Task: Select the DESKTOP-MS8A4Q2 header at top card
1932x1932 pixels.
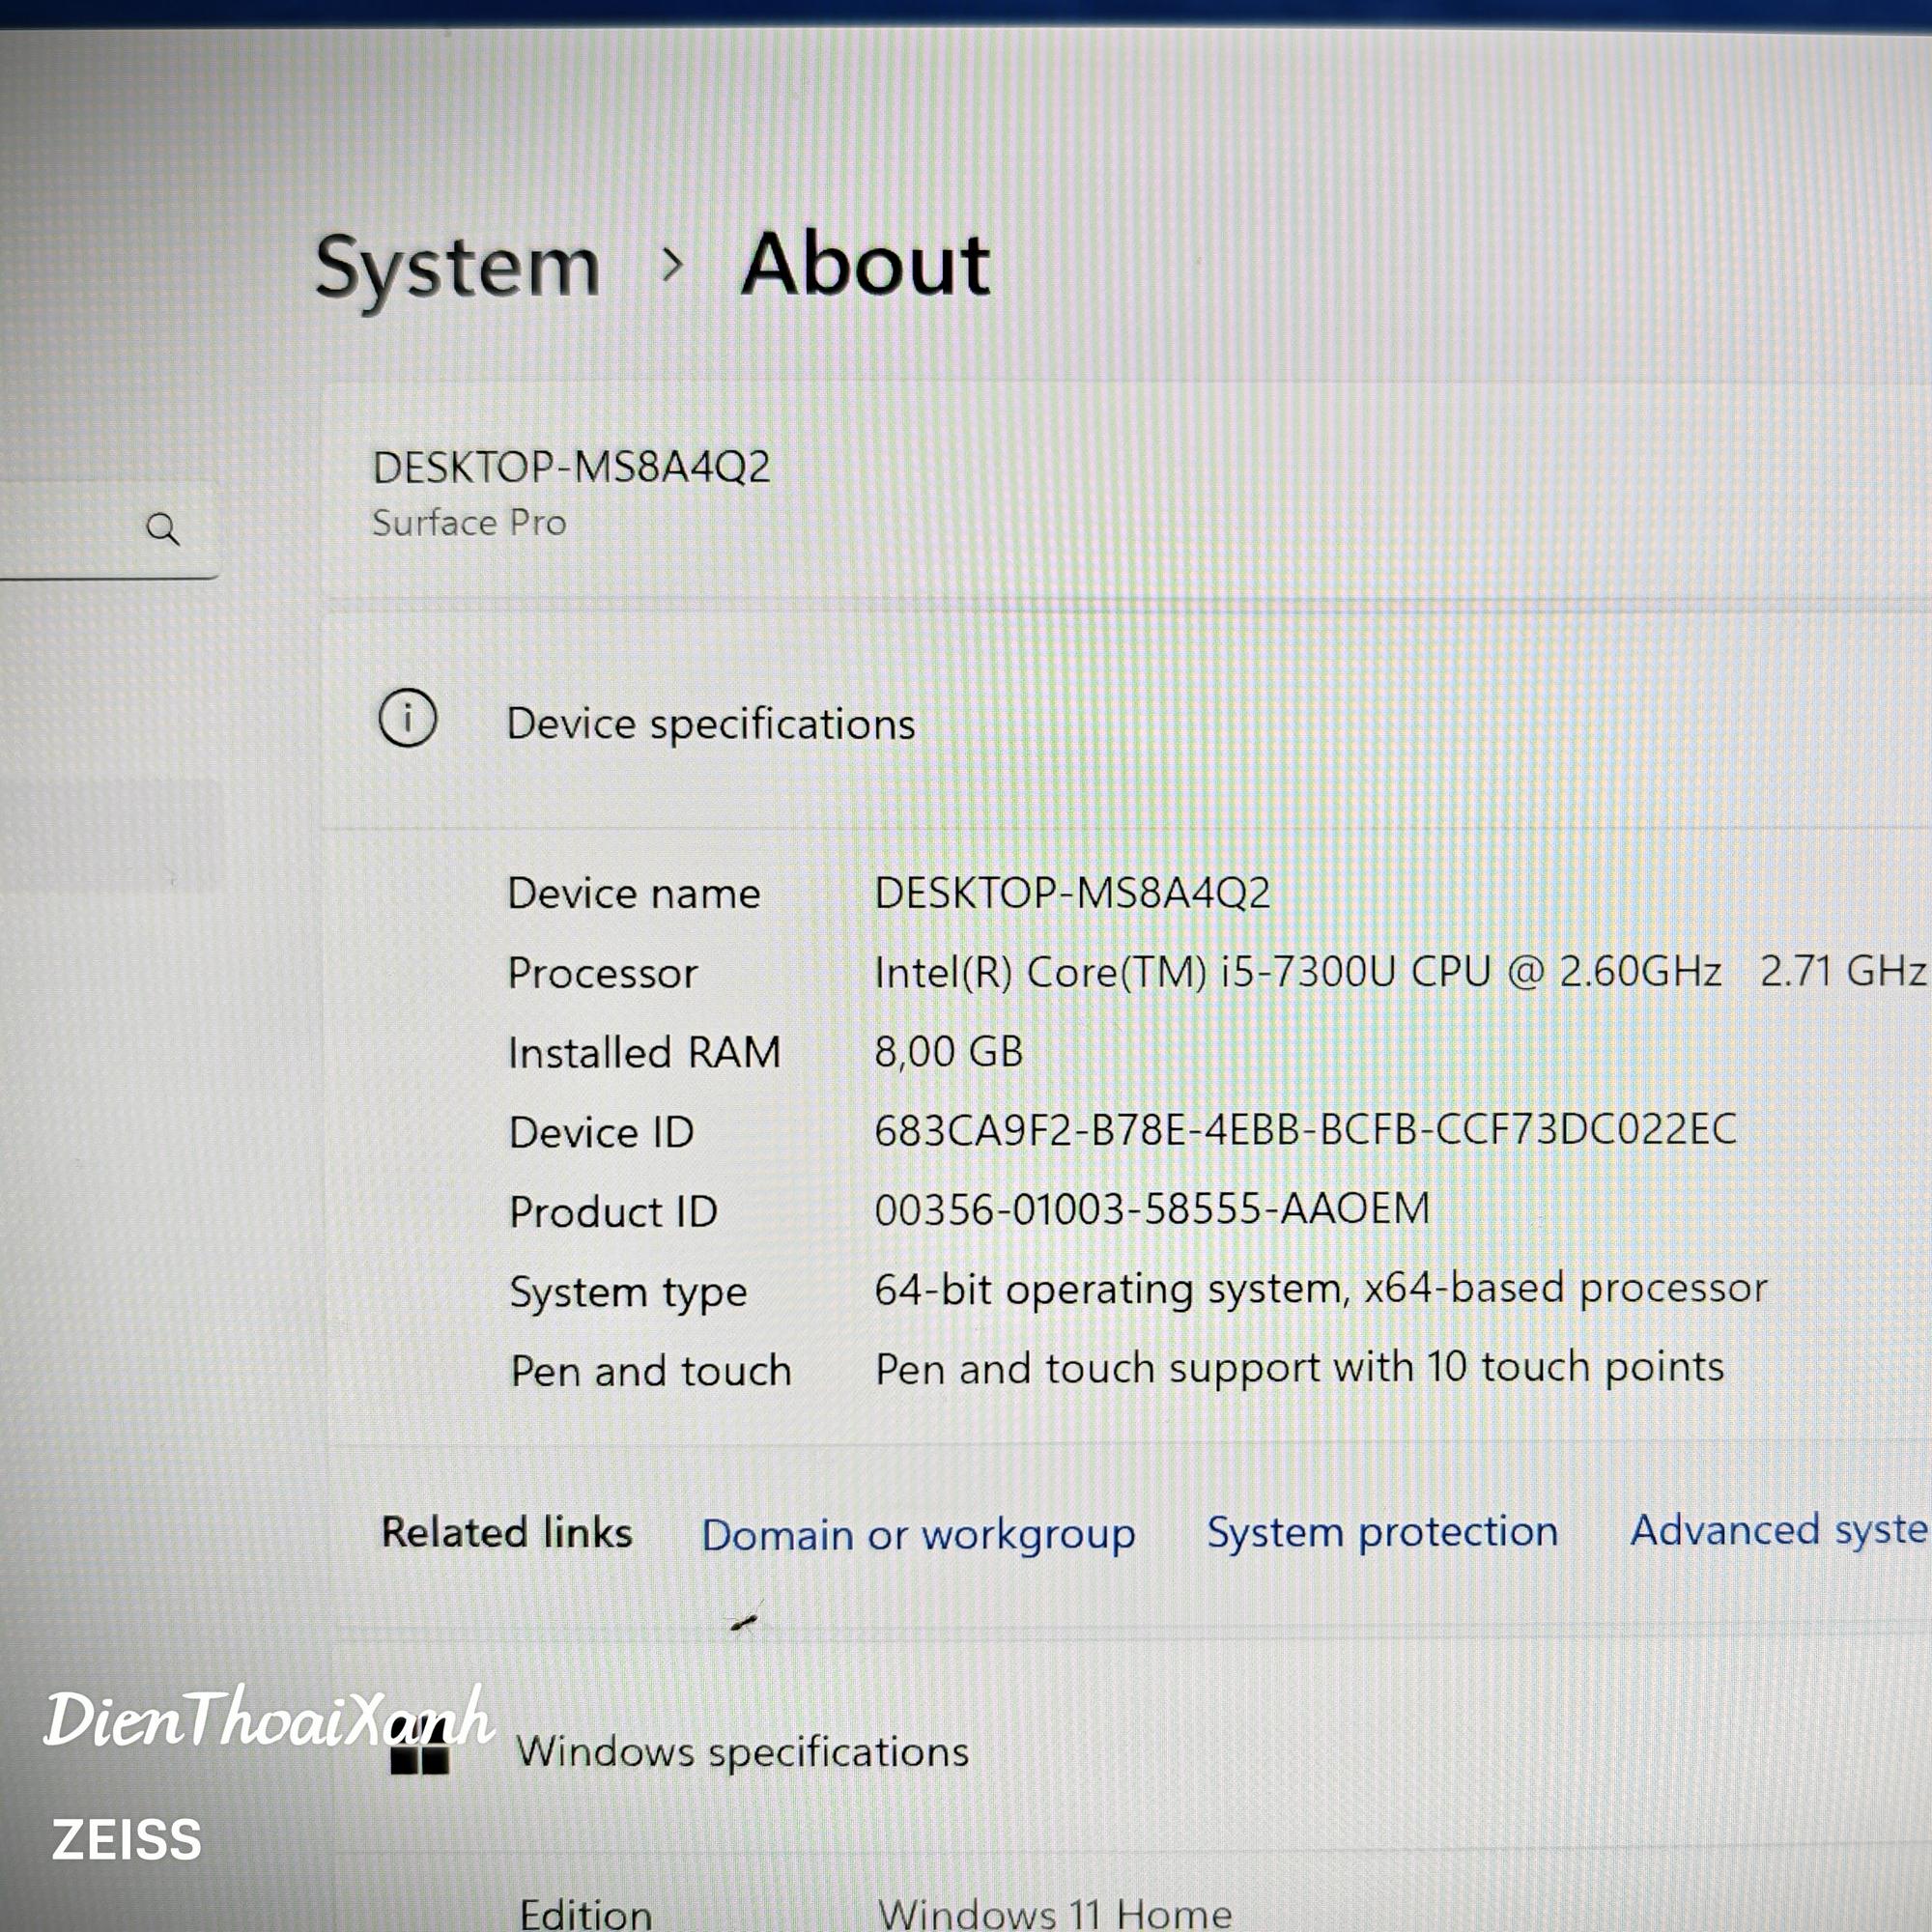Action: pos(571,467)
